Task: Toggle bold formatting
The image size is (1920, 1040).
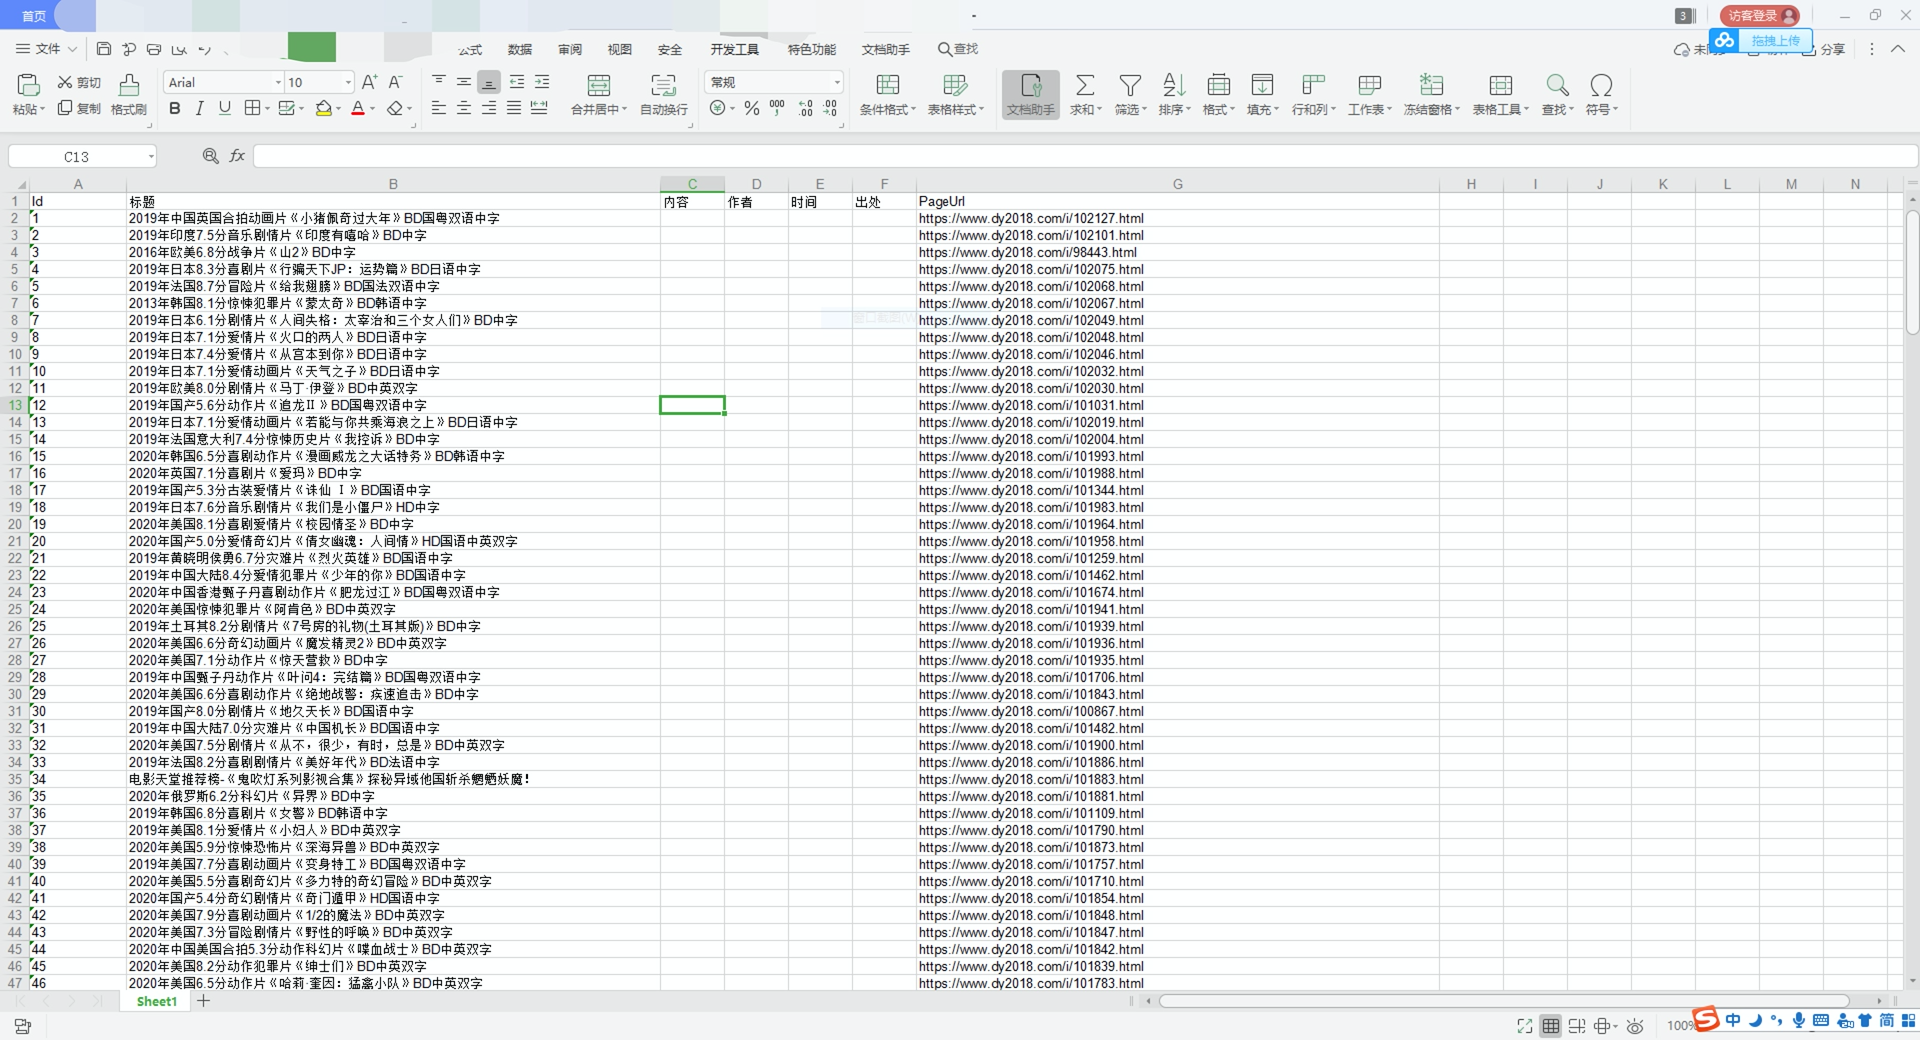Action: pos(175,108)
